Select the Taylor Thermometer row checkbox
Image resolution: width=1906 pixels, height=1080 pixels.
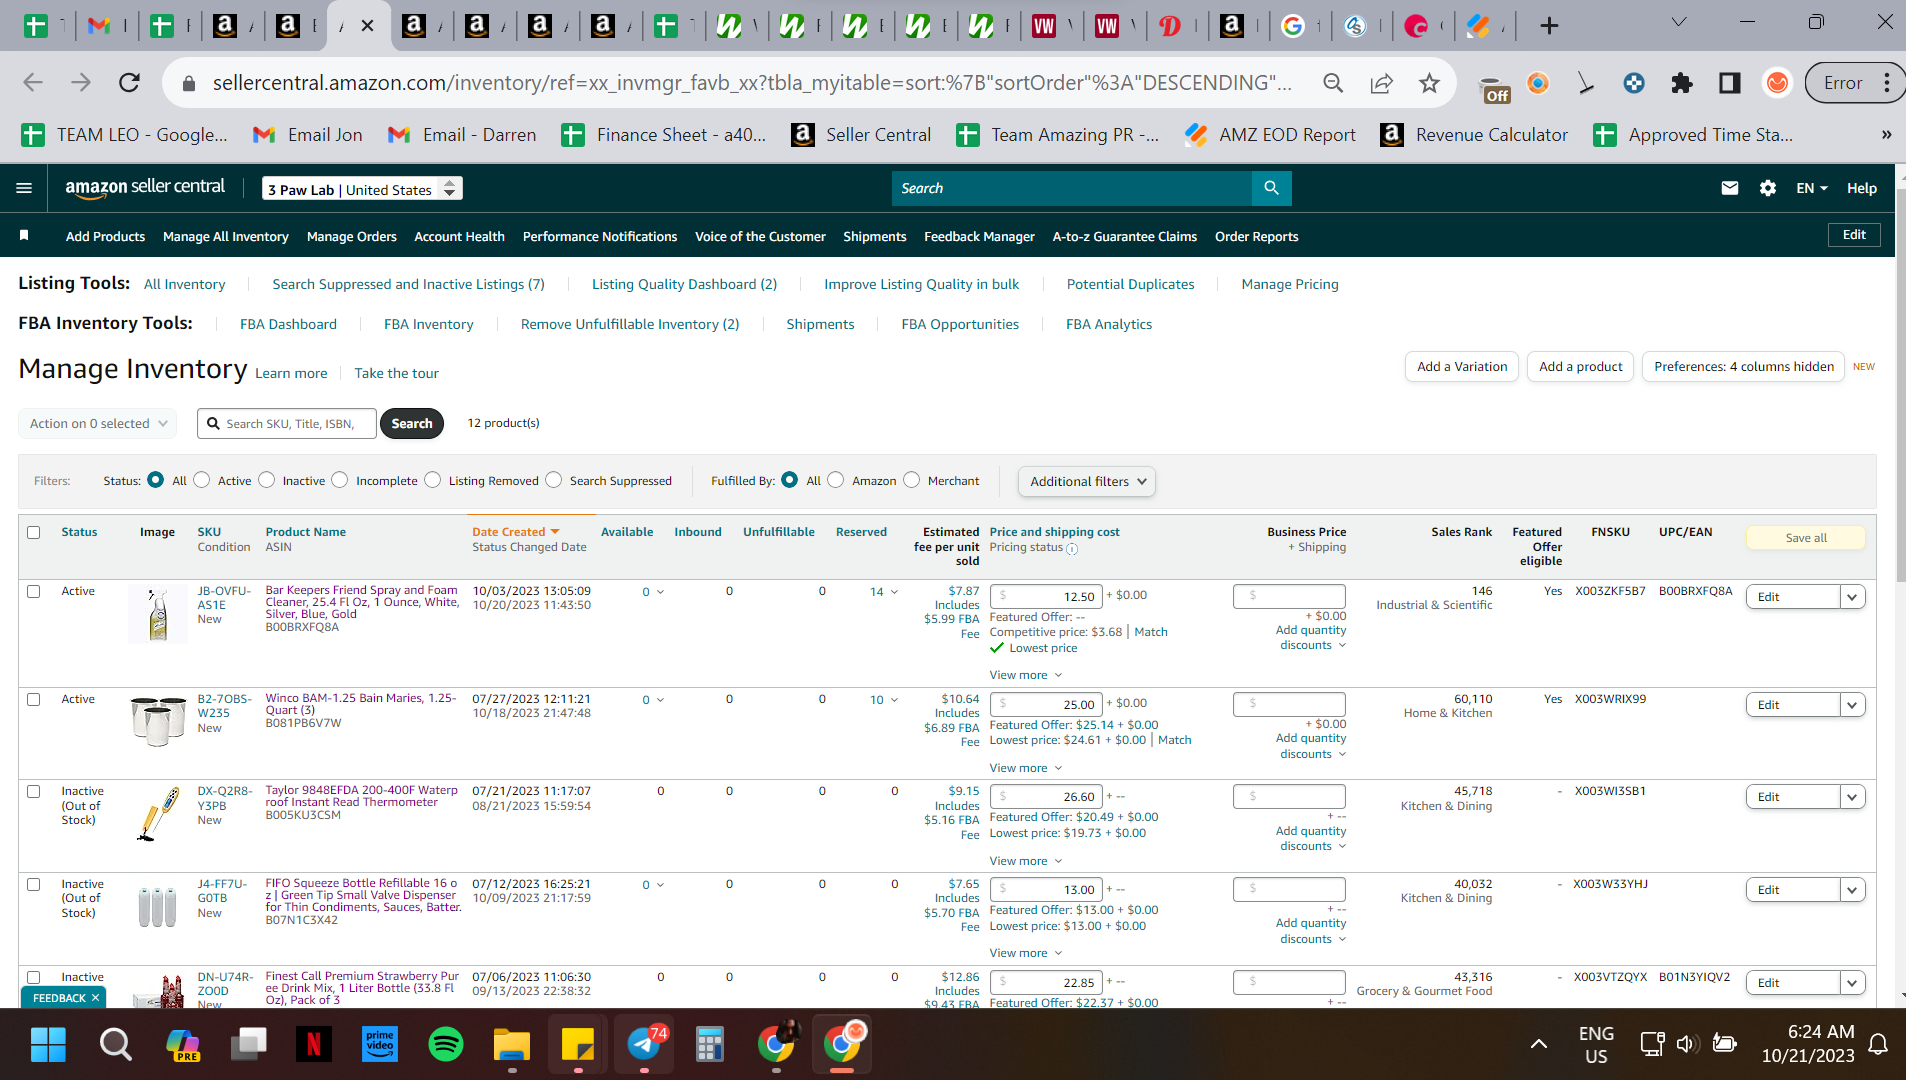tap(34, 791)
